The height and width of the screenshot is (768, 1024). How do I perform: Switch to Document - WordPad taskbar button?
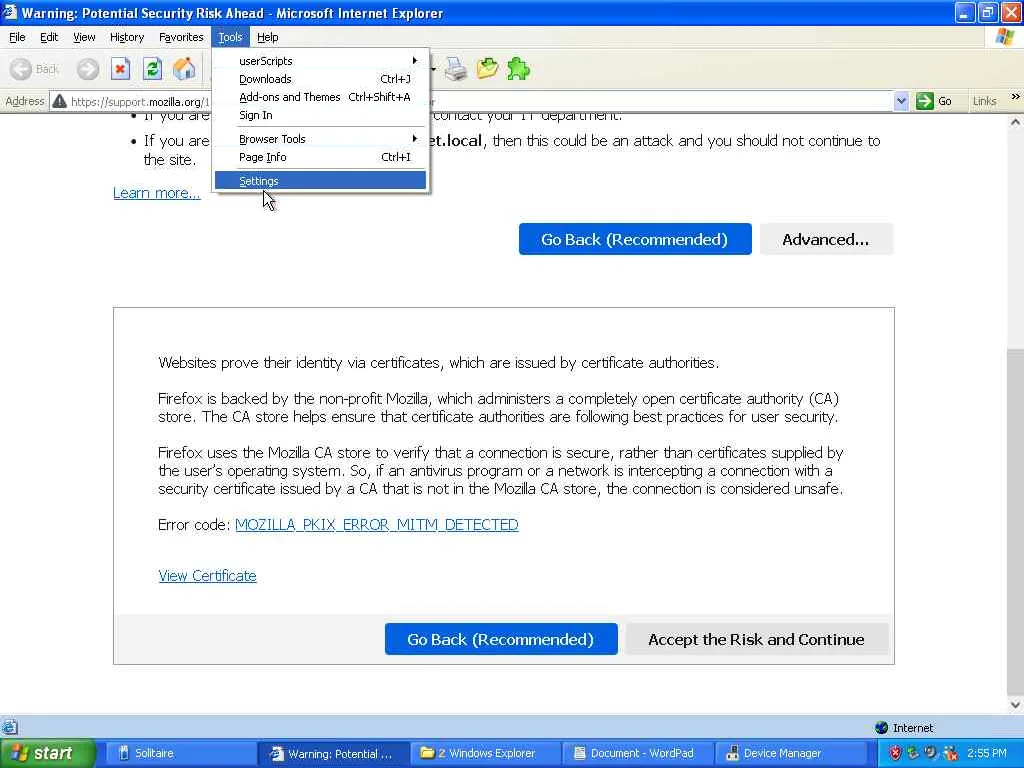(x=638, y=753)
